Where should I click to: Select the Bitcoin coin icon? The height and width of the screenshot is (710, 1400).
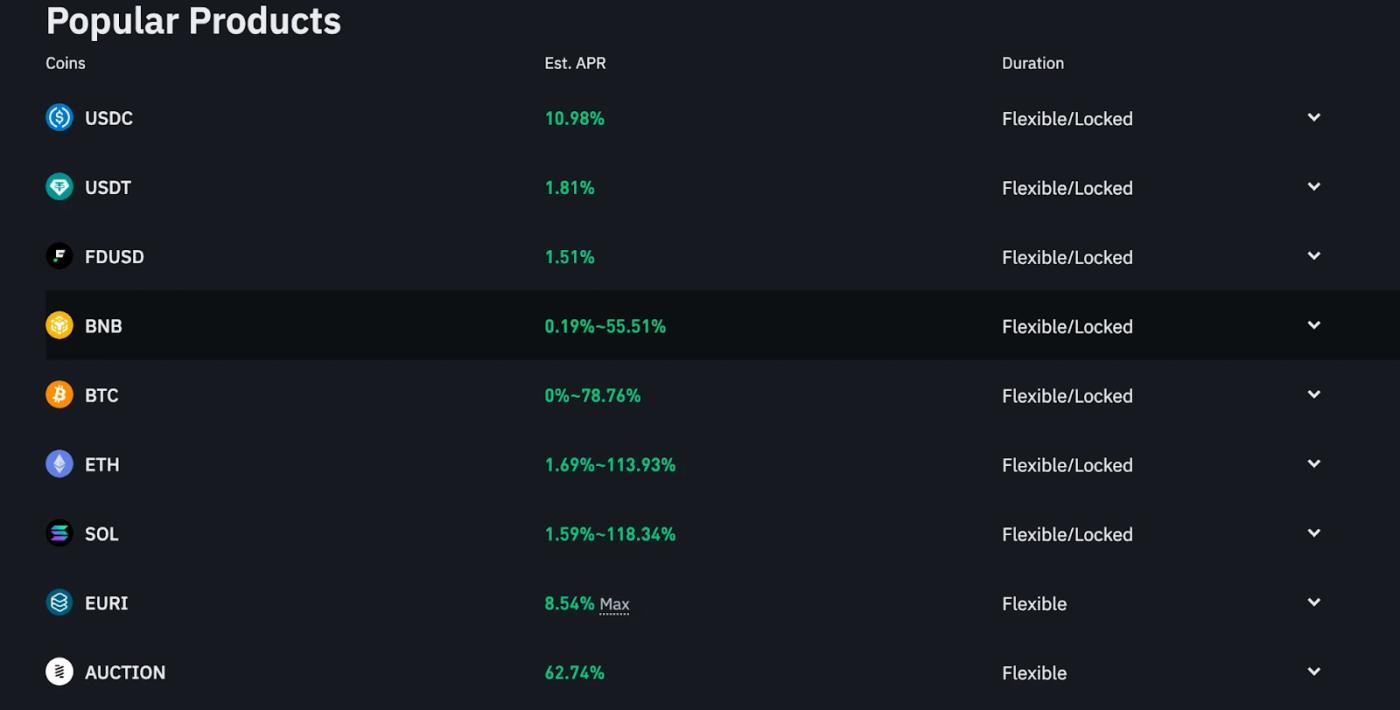click(58, 394)
